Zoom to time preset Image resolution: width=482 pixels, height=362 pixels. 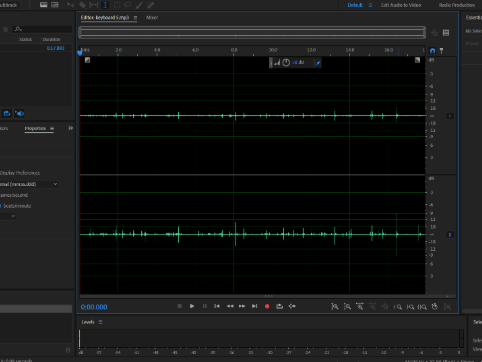[435, 306]
